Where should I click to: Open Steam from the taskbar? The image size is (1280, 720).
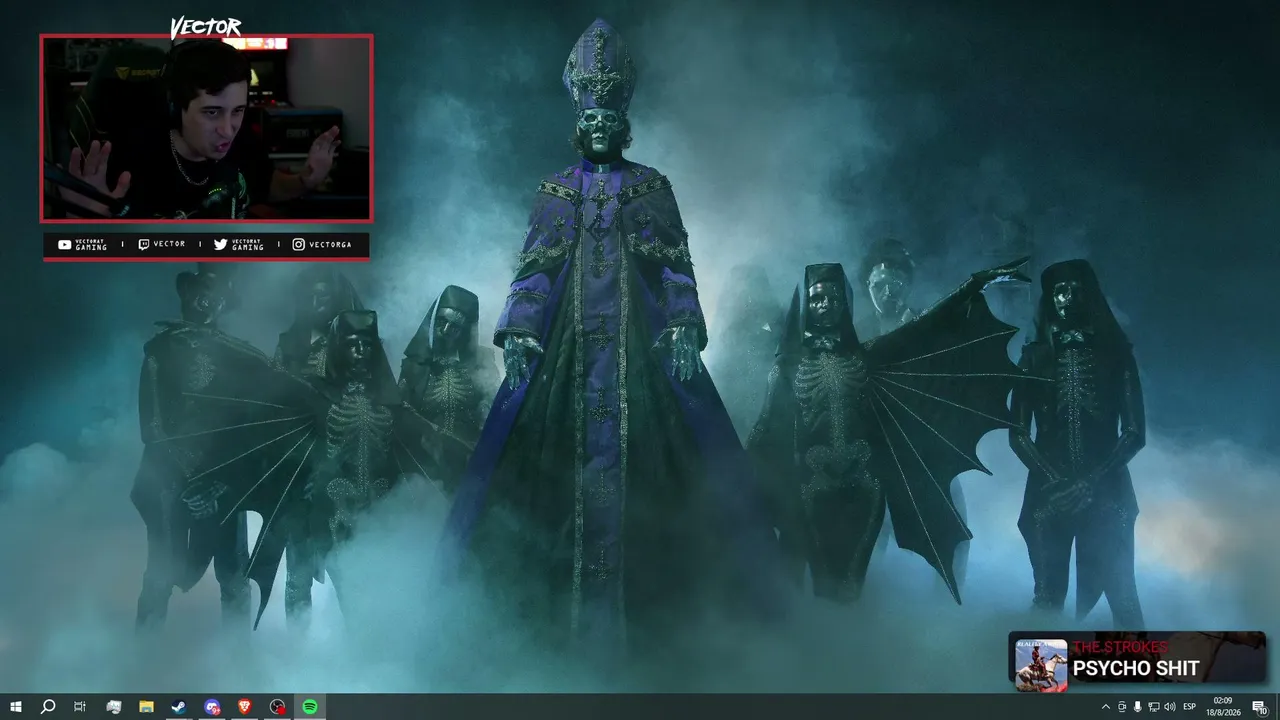click(179, 707)
